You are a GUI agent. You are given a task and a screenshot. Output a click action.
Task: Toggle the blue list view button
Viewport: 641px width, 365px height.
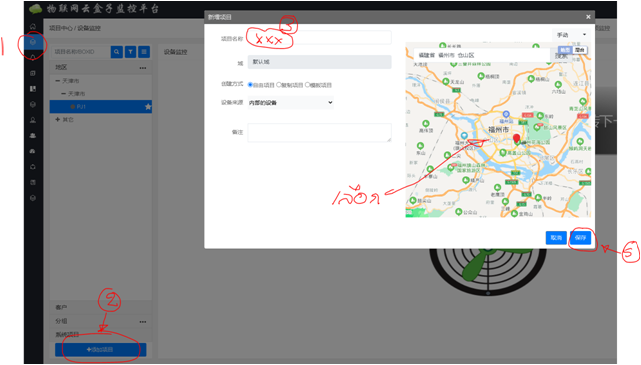click(144, 52)
